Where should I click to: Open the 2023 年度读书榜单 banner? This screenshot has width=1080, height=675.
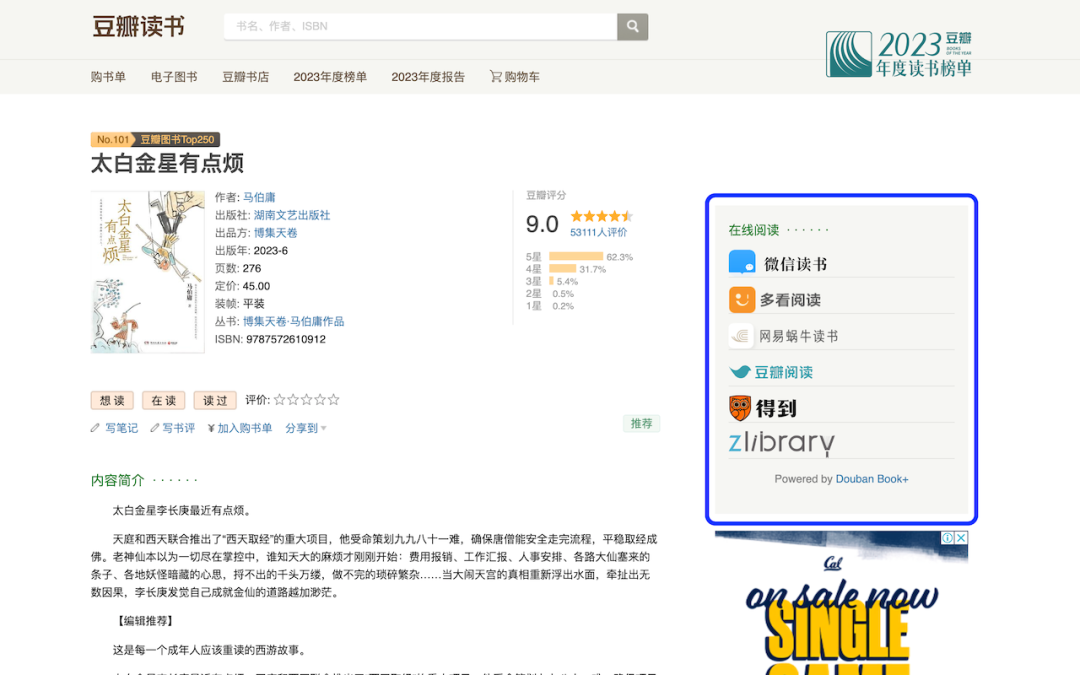[899, 54]
